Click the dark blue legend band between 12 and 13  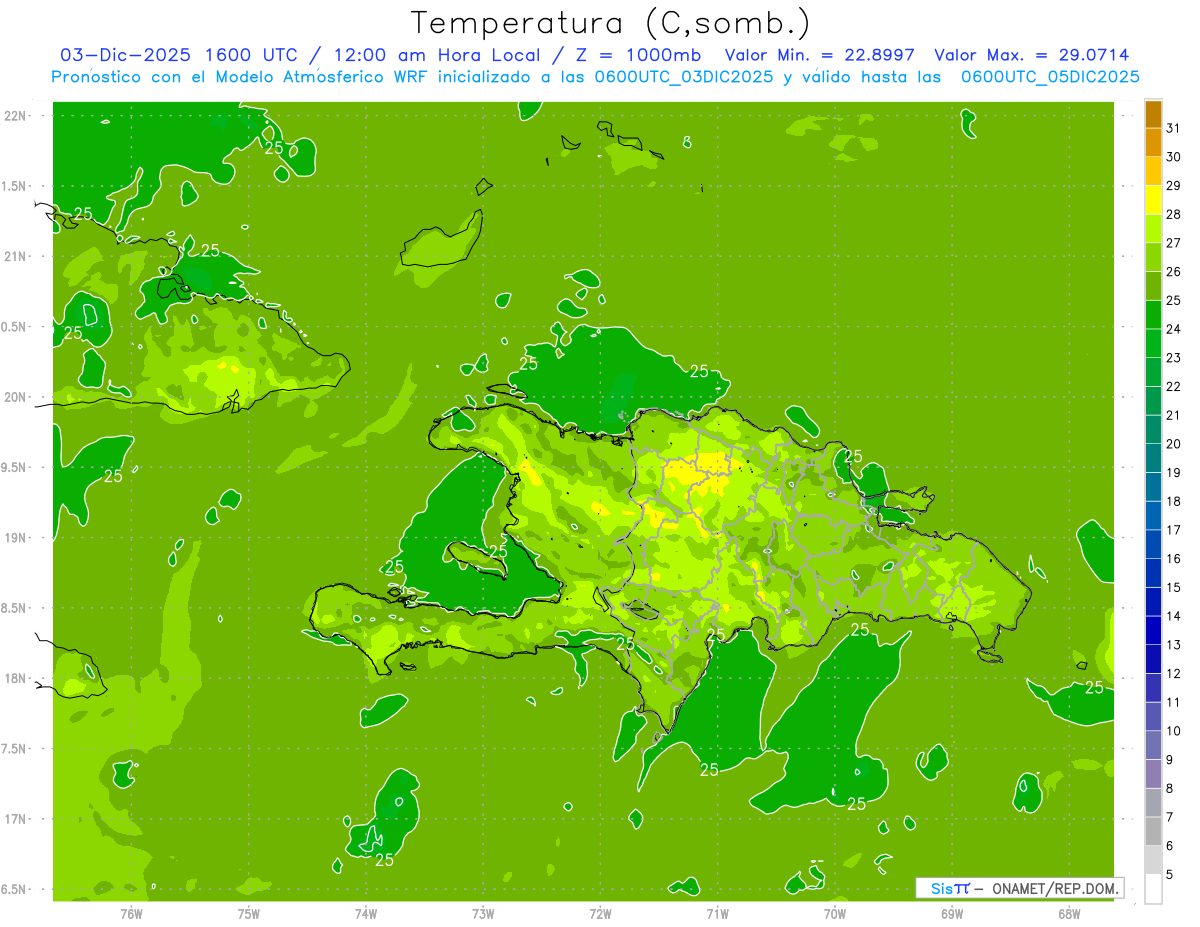[x=1153, y=659]
